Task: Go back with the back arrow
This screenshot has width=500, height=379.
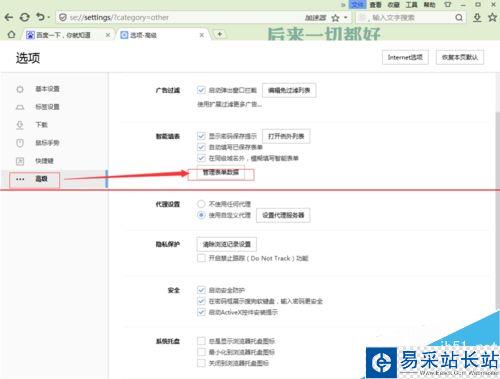Action: point(9,17)
